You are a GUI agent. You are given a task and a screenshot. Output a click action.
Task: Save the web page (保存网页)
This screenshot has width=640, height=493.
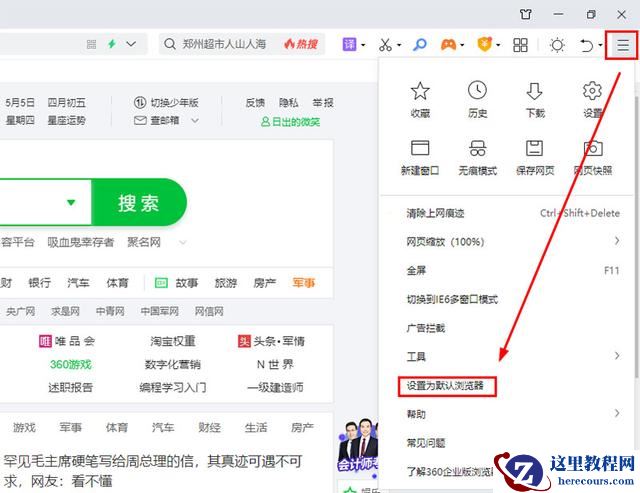tap(535, 158)
